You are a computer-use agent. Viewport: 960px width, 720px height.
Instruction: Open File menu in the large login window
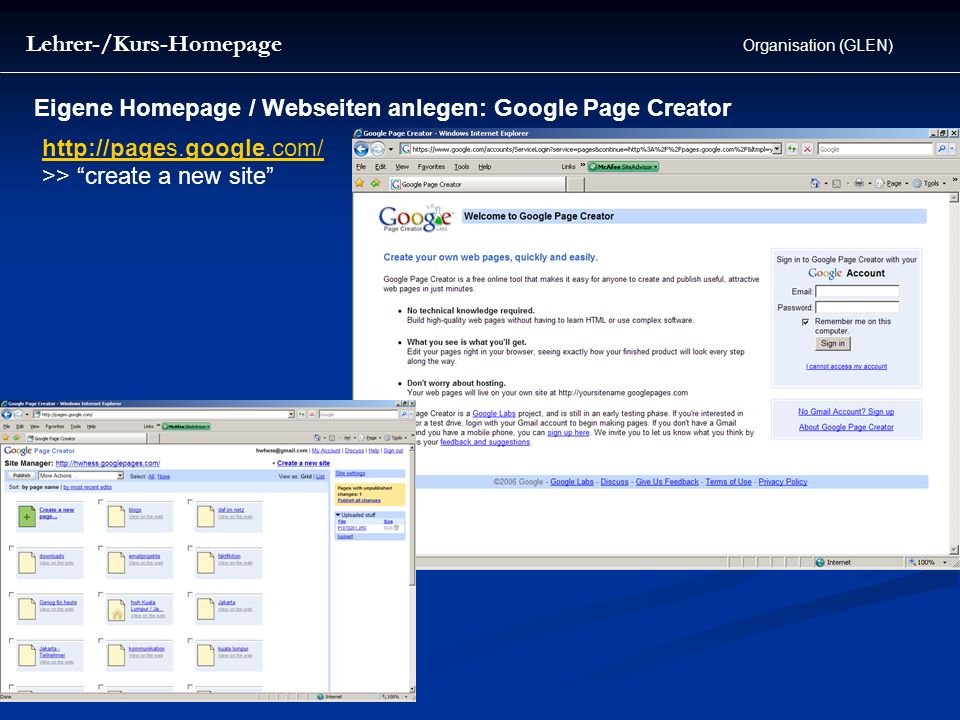[x=361, y=167]
